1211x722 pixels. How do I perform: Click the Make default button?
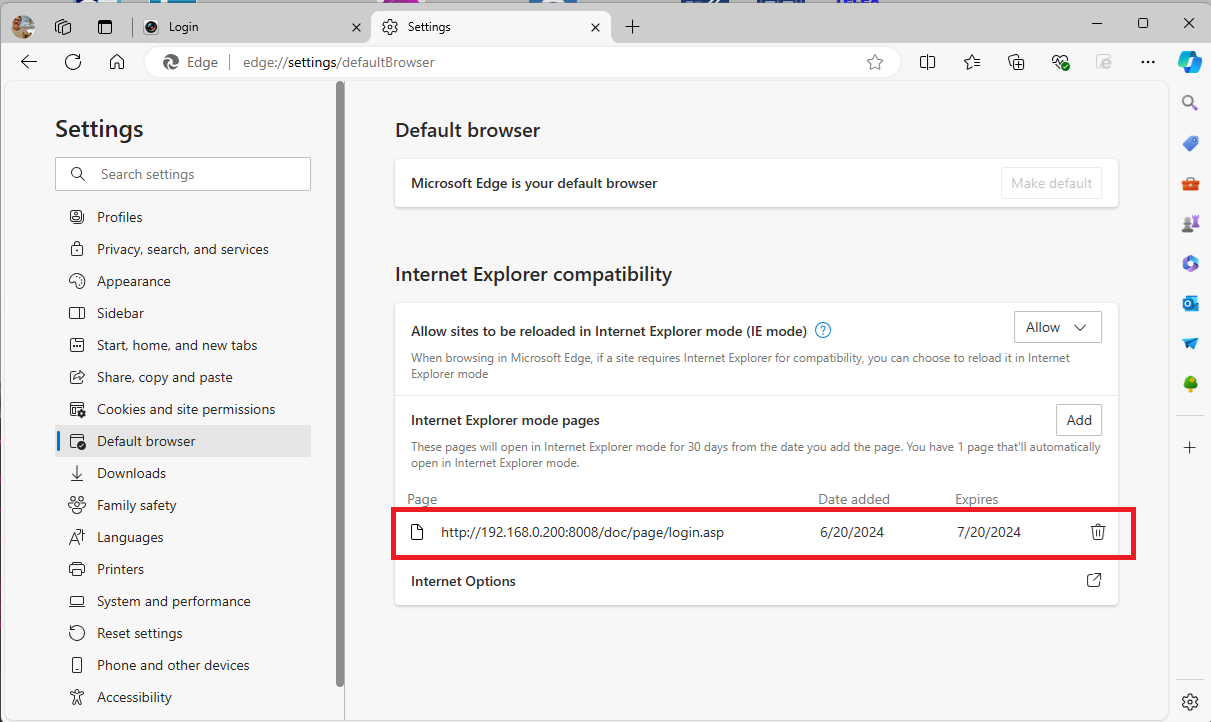[1051, 183]
